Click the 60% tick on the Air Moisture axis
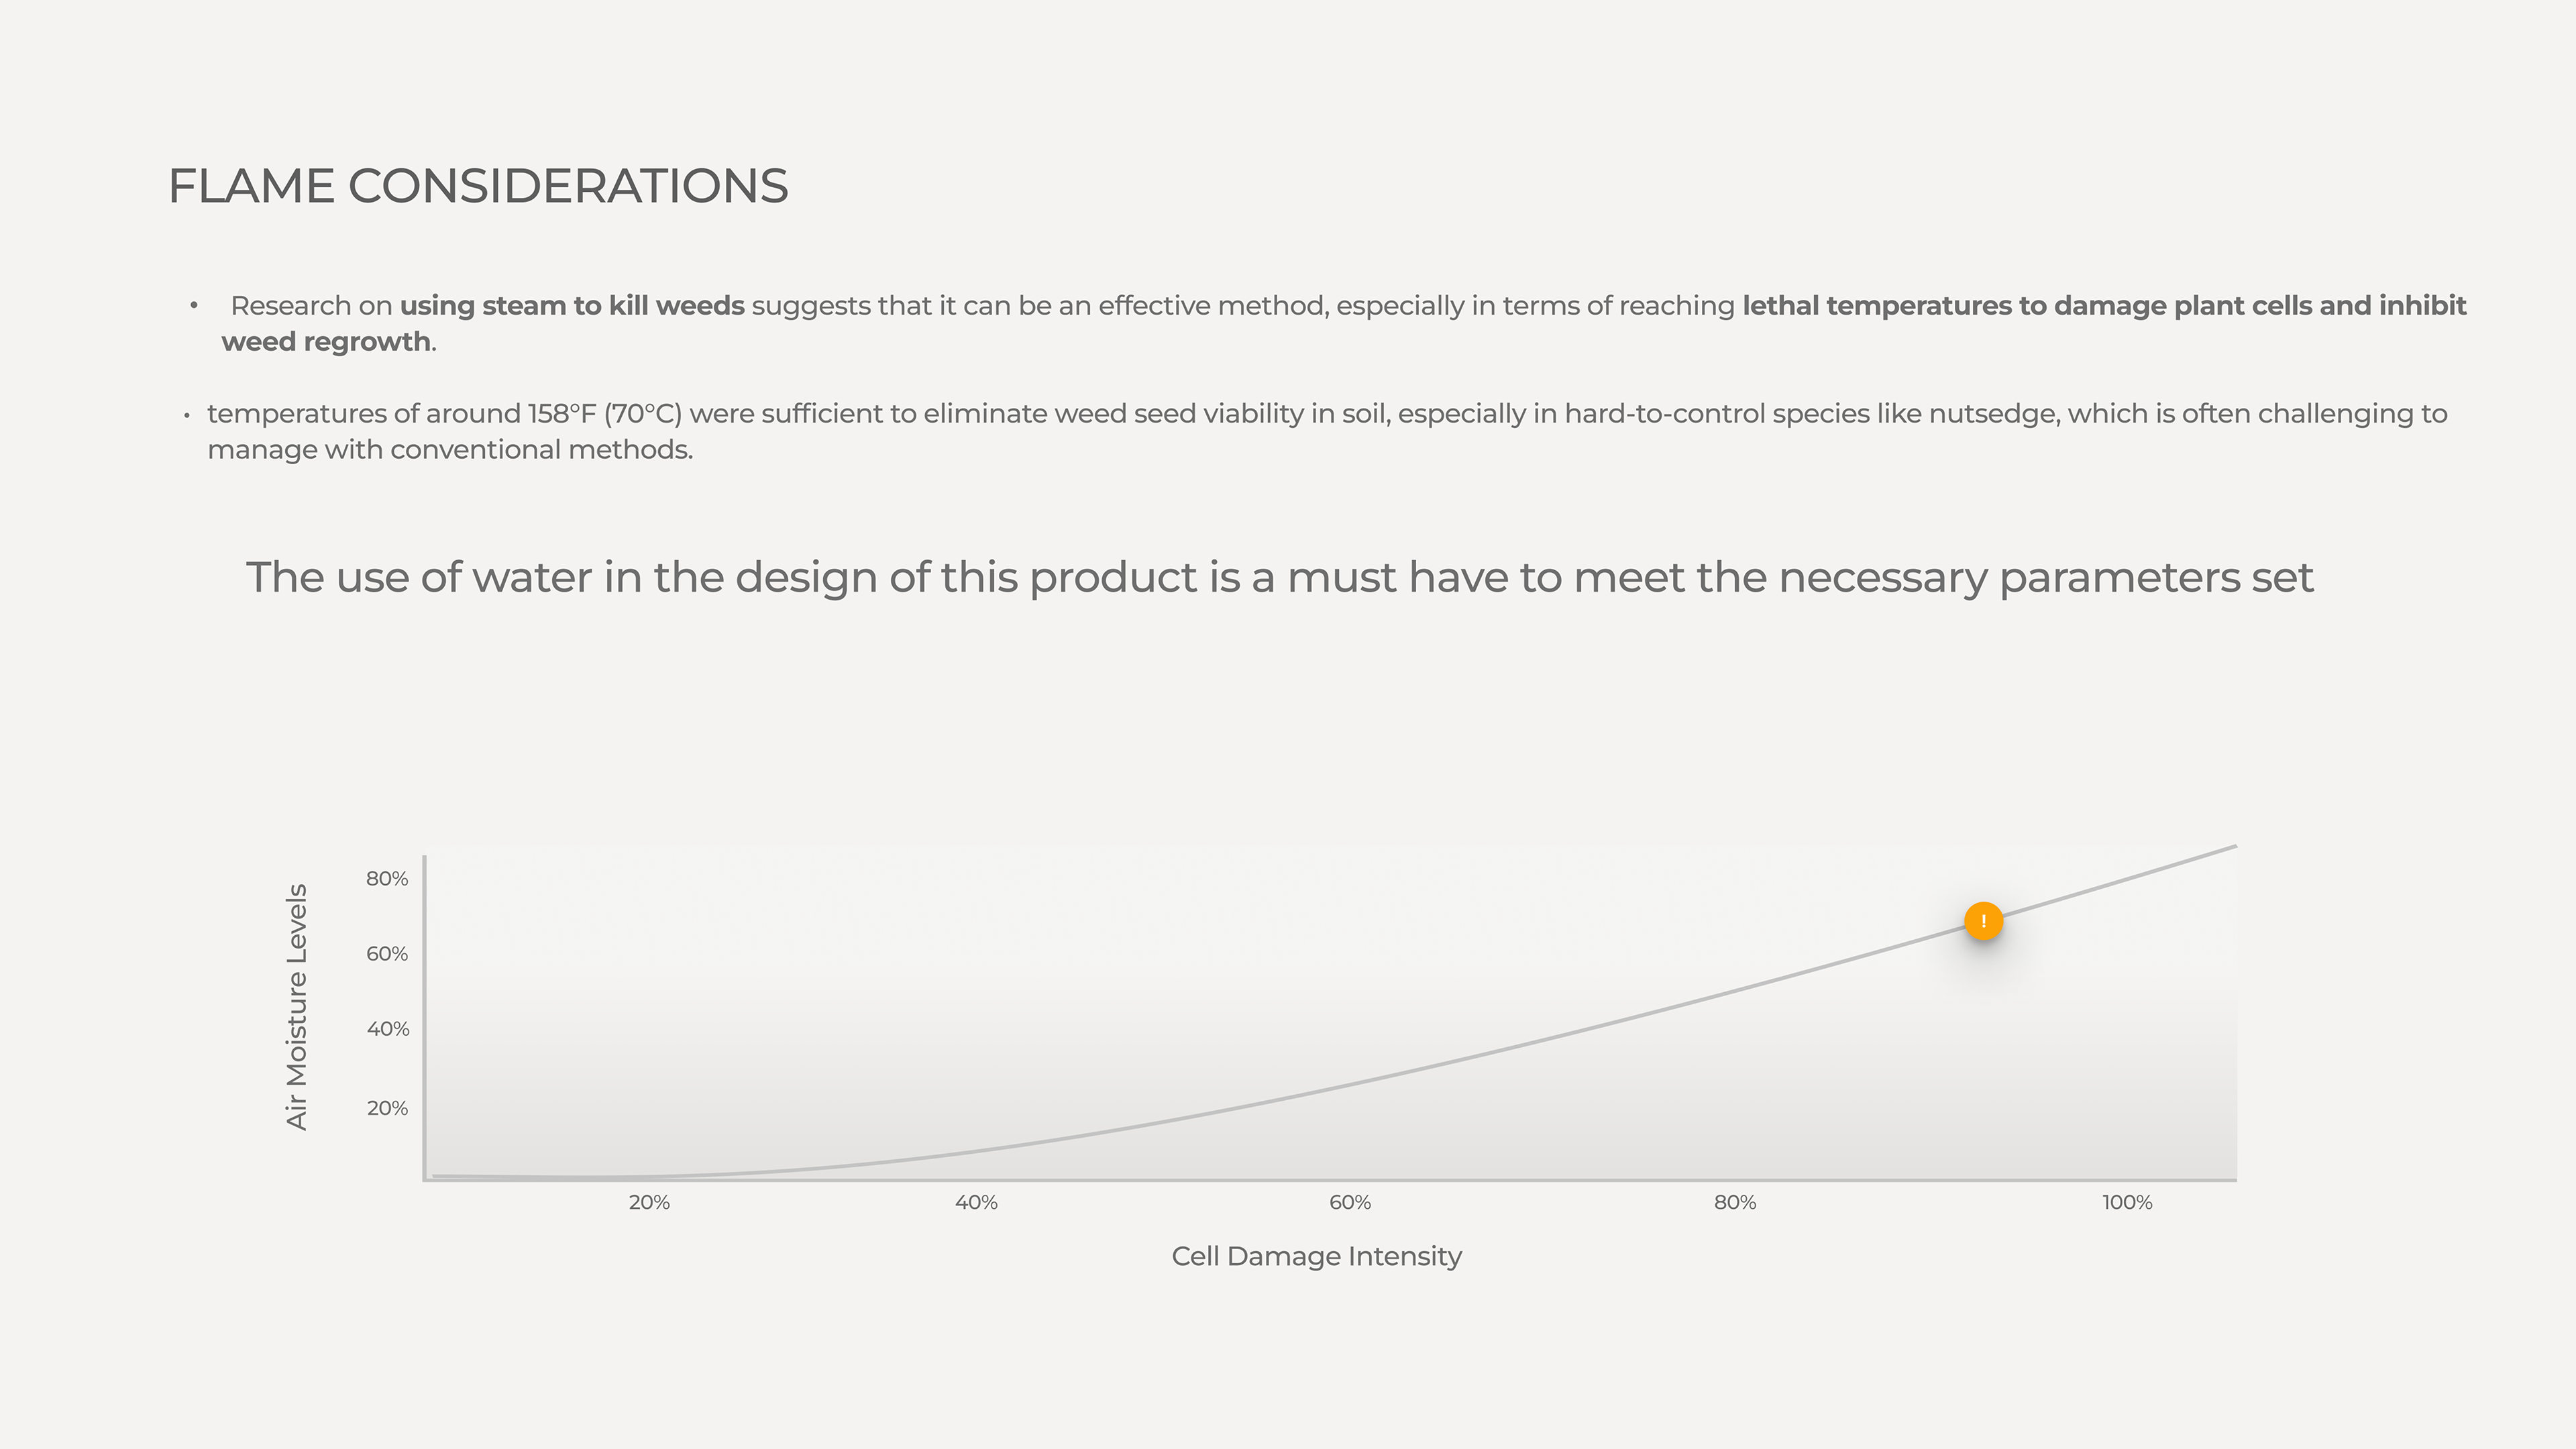 pyautogui.click(x=387, y=954)
